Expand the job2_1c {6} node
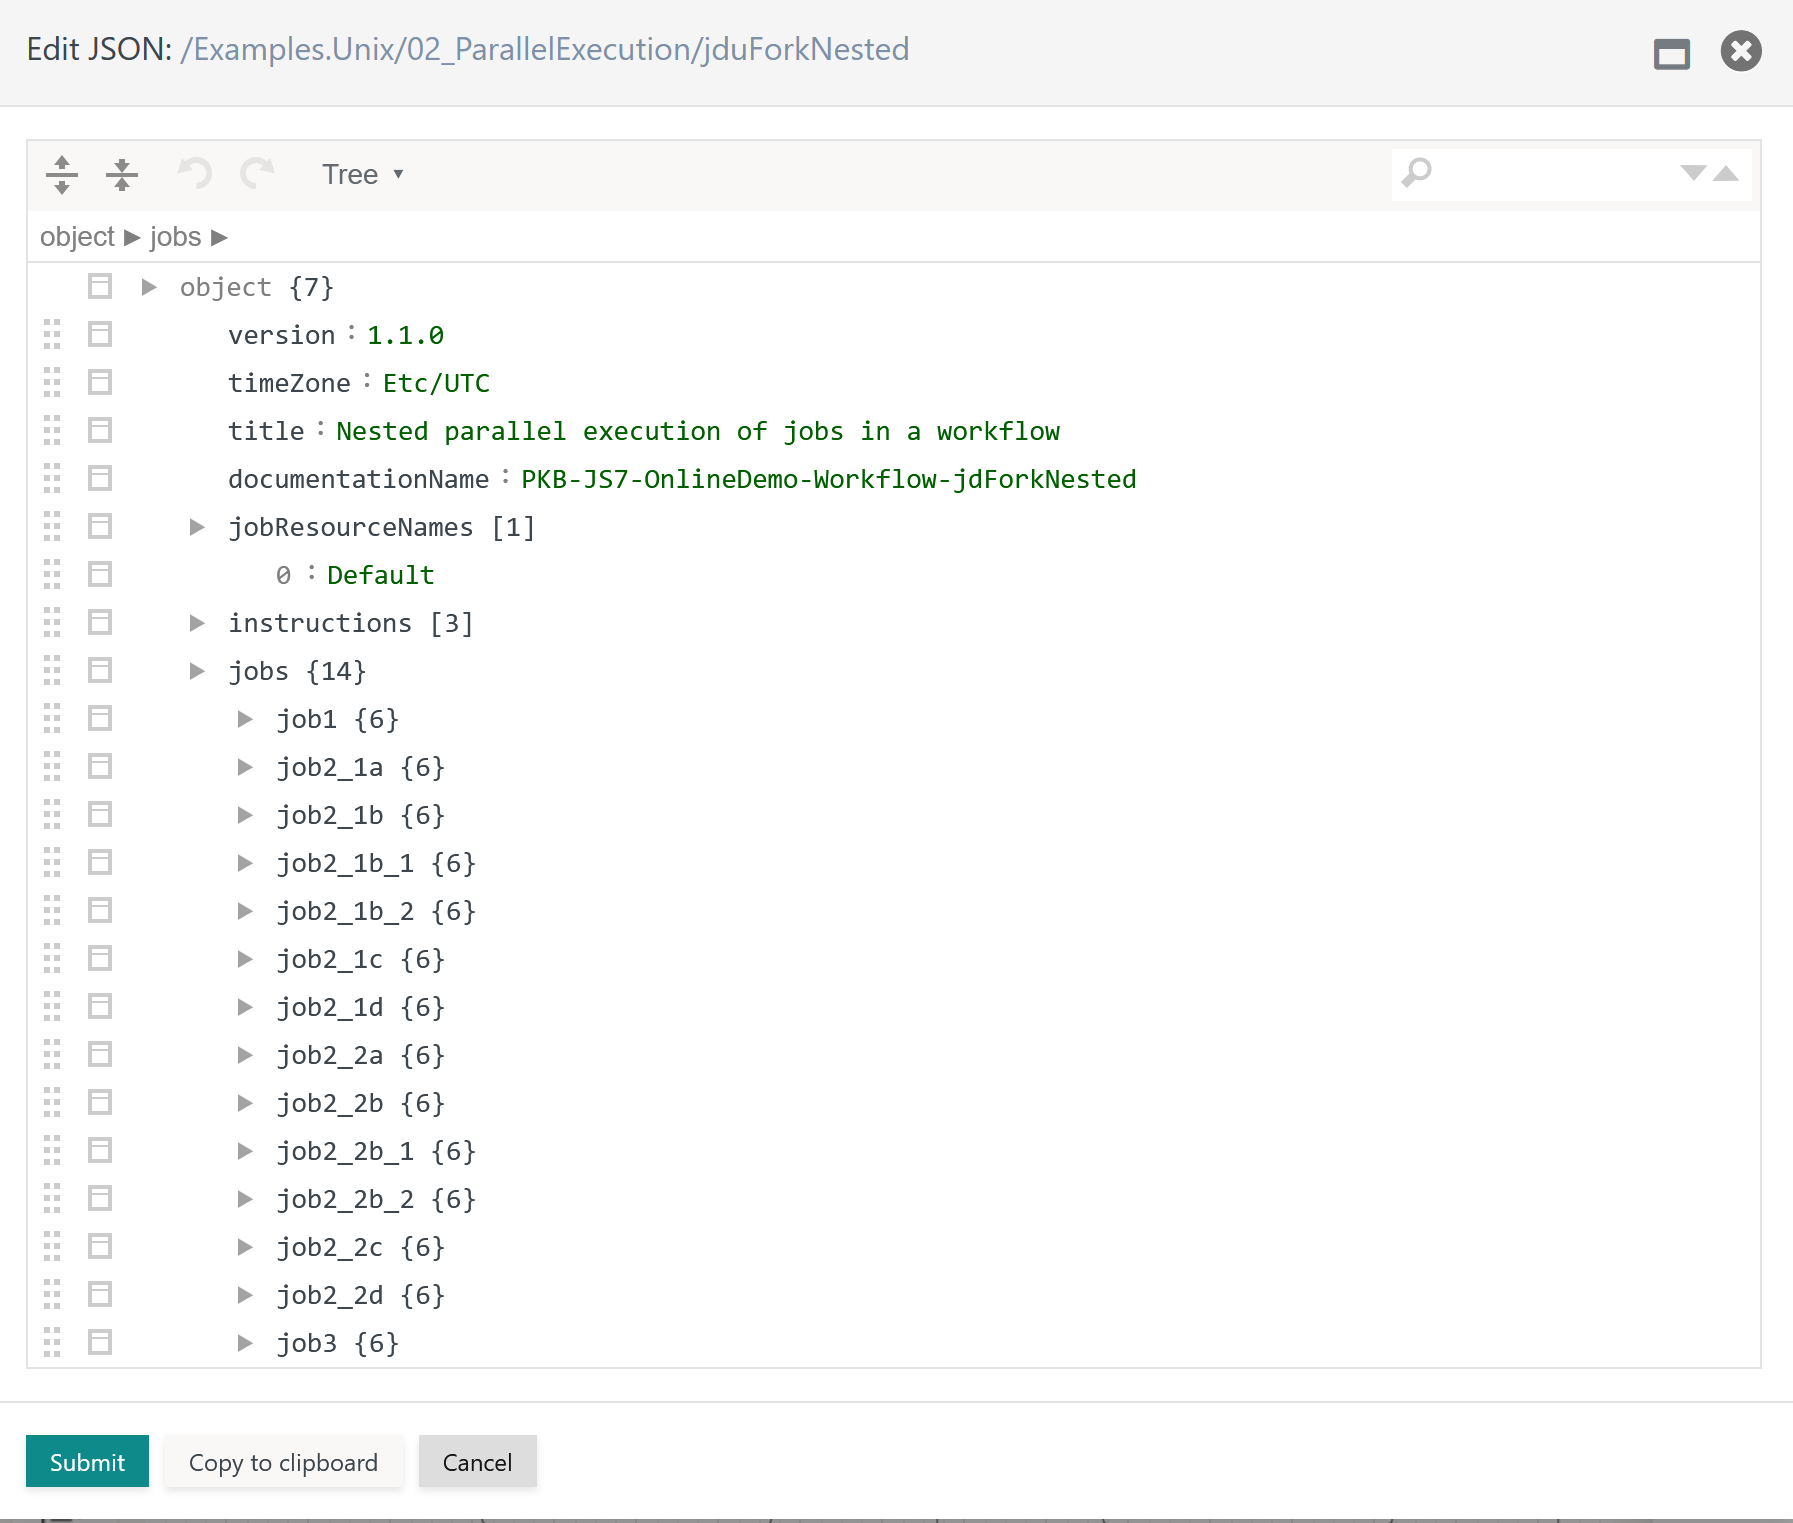Viewport: 1793px width, 1523px height. pos(245,959)
